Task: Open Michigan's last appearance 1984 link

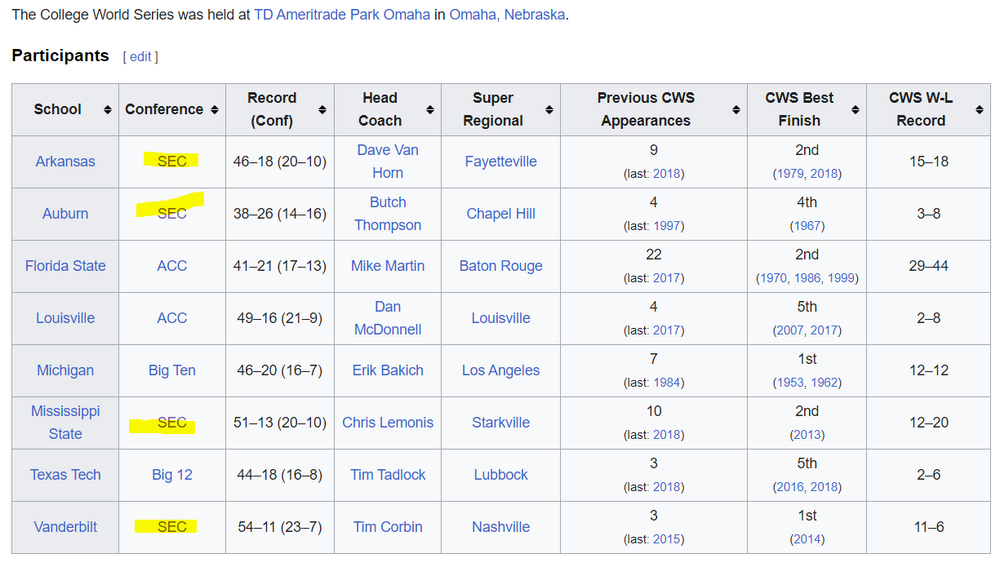Action: pos(667,383)
